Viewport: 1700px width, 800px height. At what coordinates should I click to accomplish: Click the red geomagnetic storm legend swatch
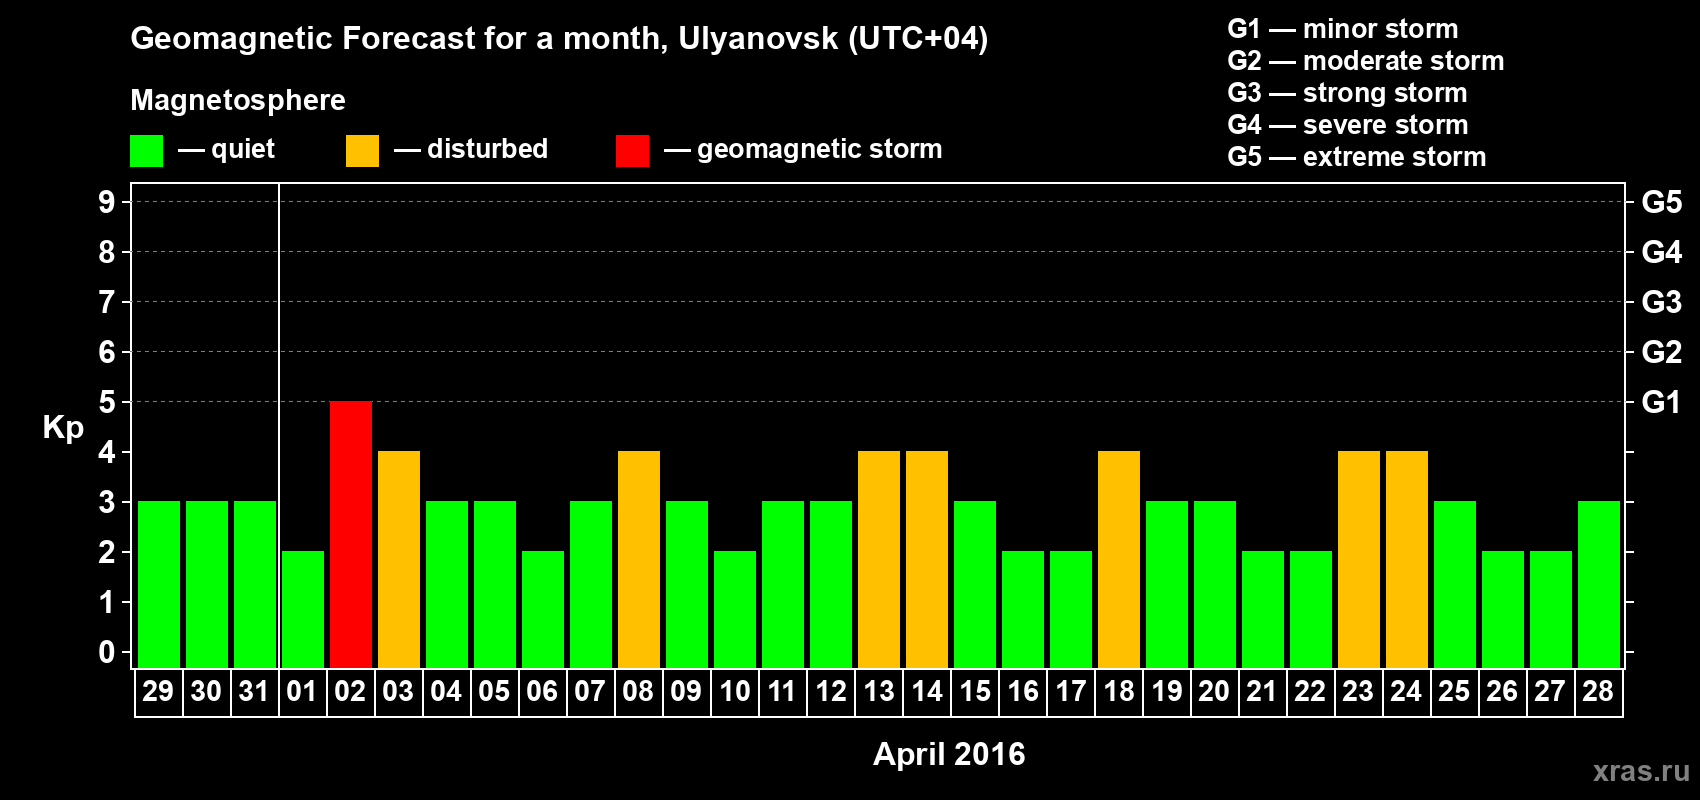pyautogui.click(x=633, y=151)
